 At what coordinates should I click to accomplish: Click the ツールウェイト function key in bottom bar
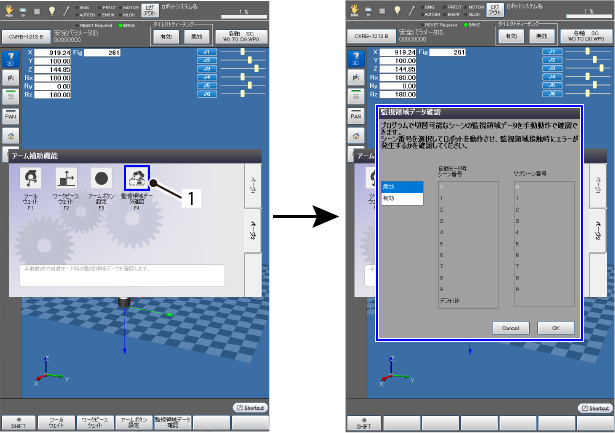point(56,423)
